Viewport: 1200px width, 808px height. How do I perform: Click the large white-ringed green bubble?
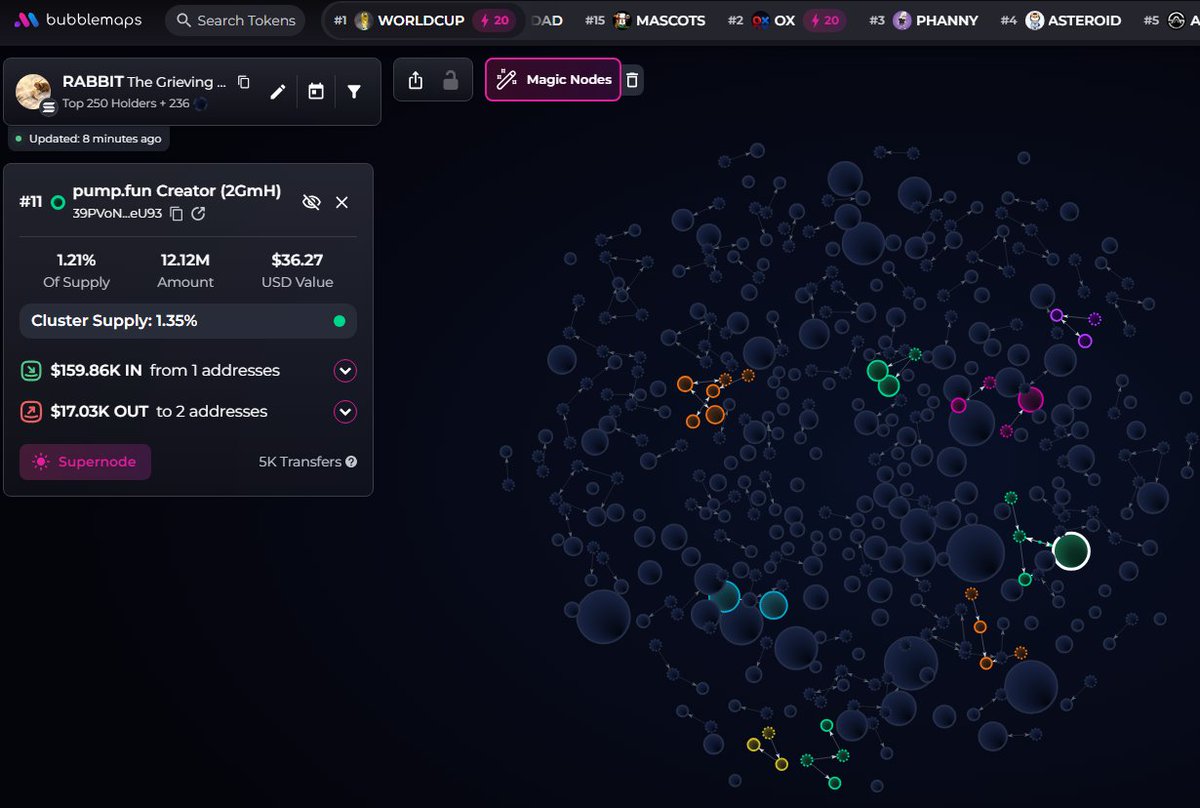pos(1071,551)
